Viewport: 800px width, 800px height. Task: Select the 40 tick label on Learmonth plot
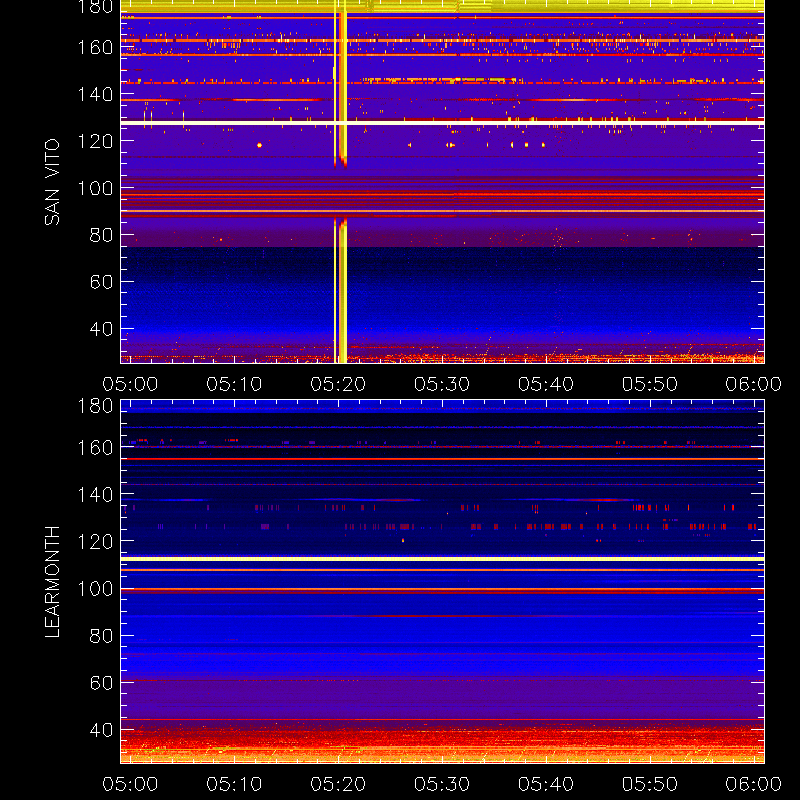tap(101, 730)
